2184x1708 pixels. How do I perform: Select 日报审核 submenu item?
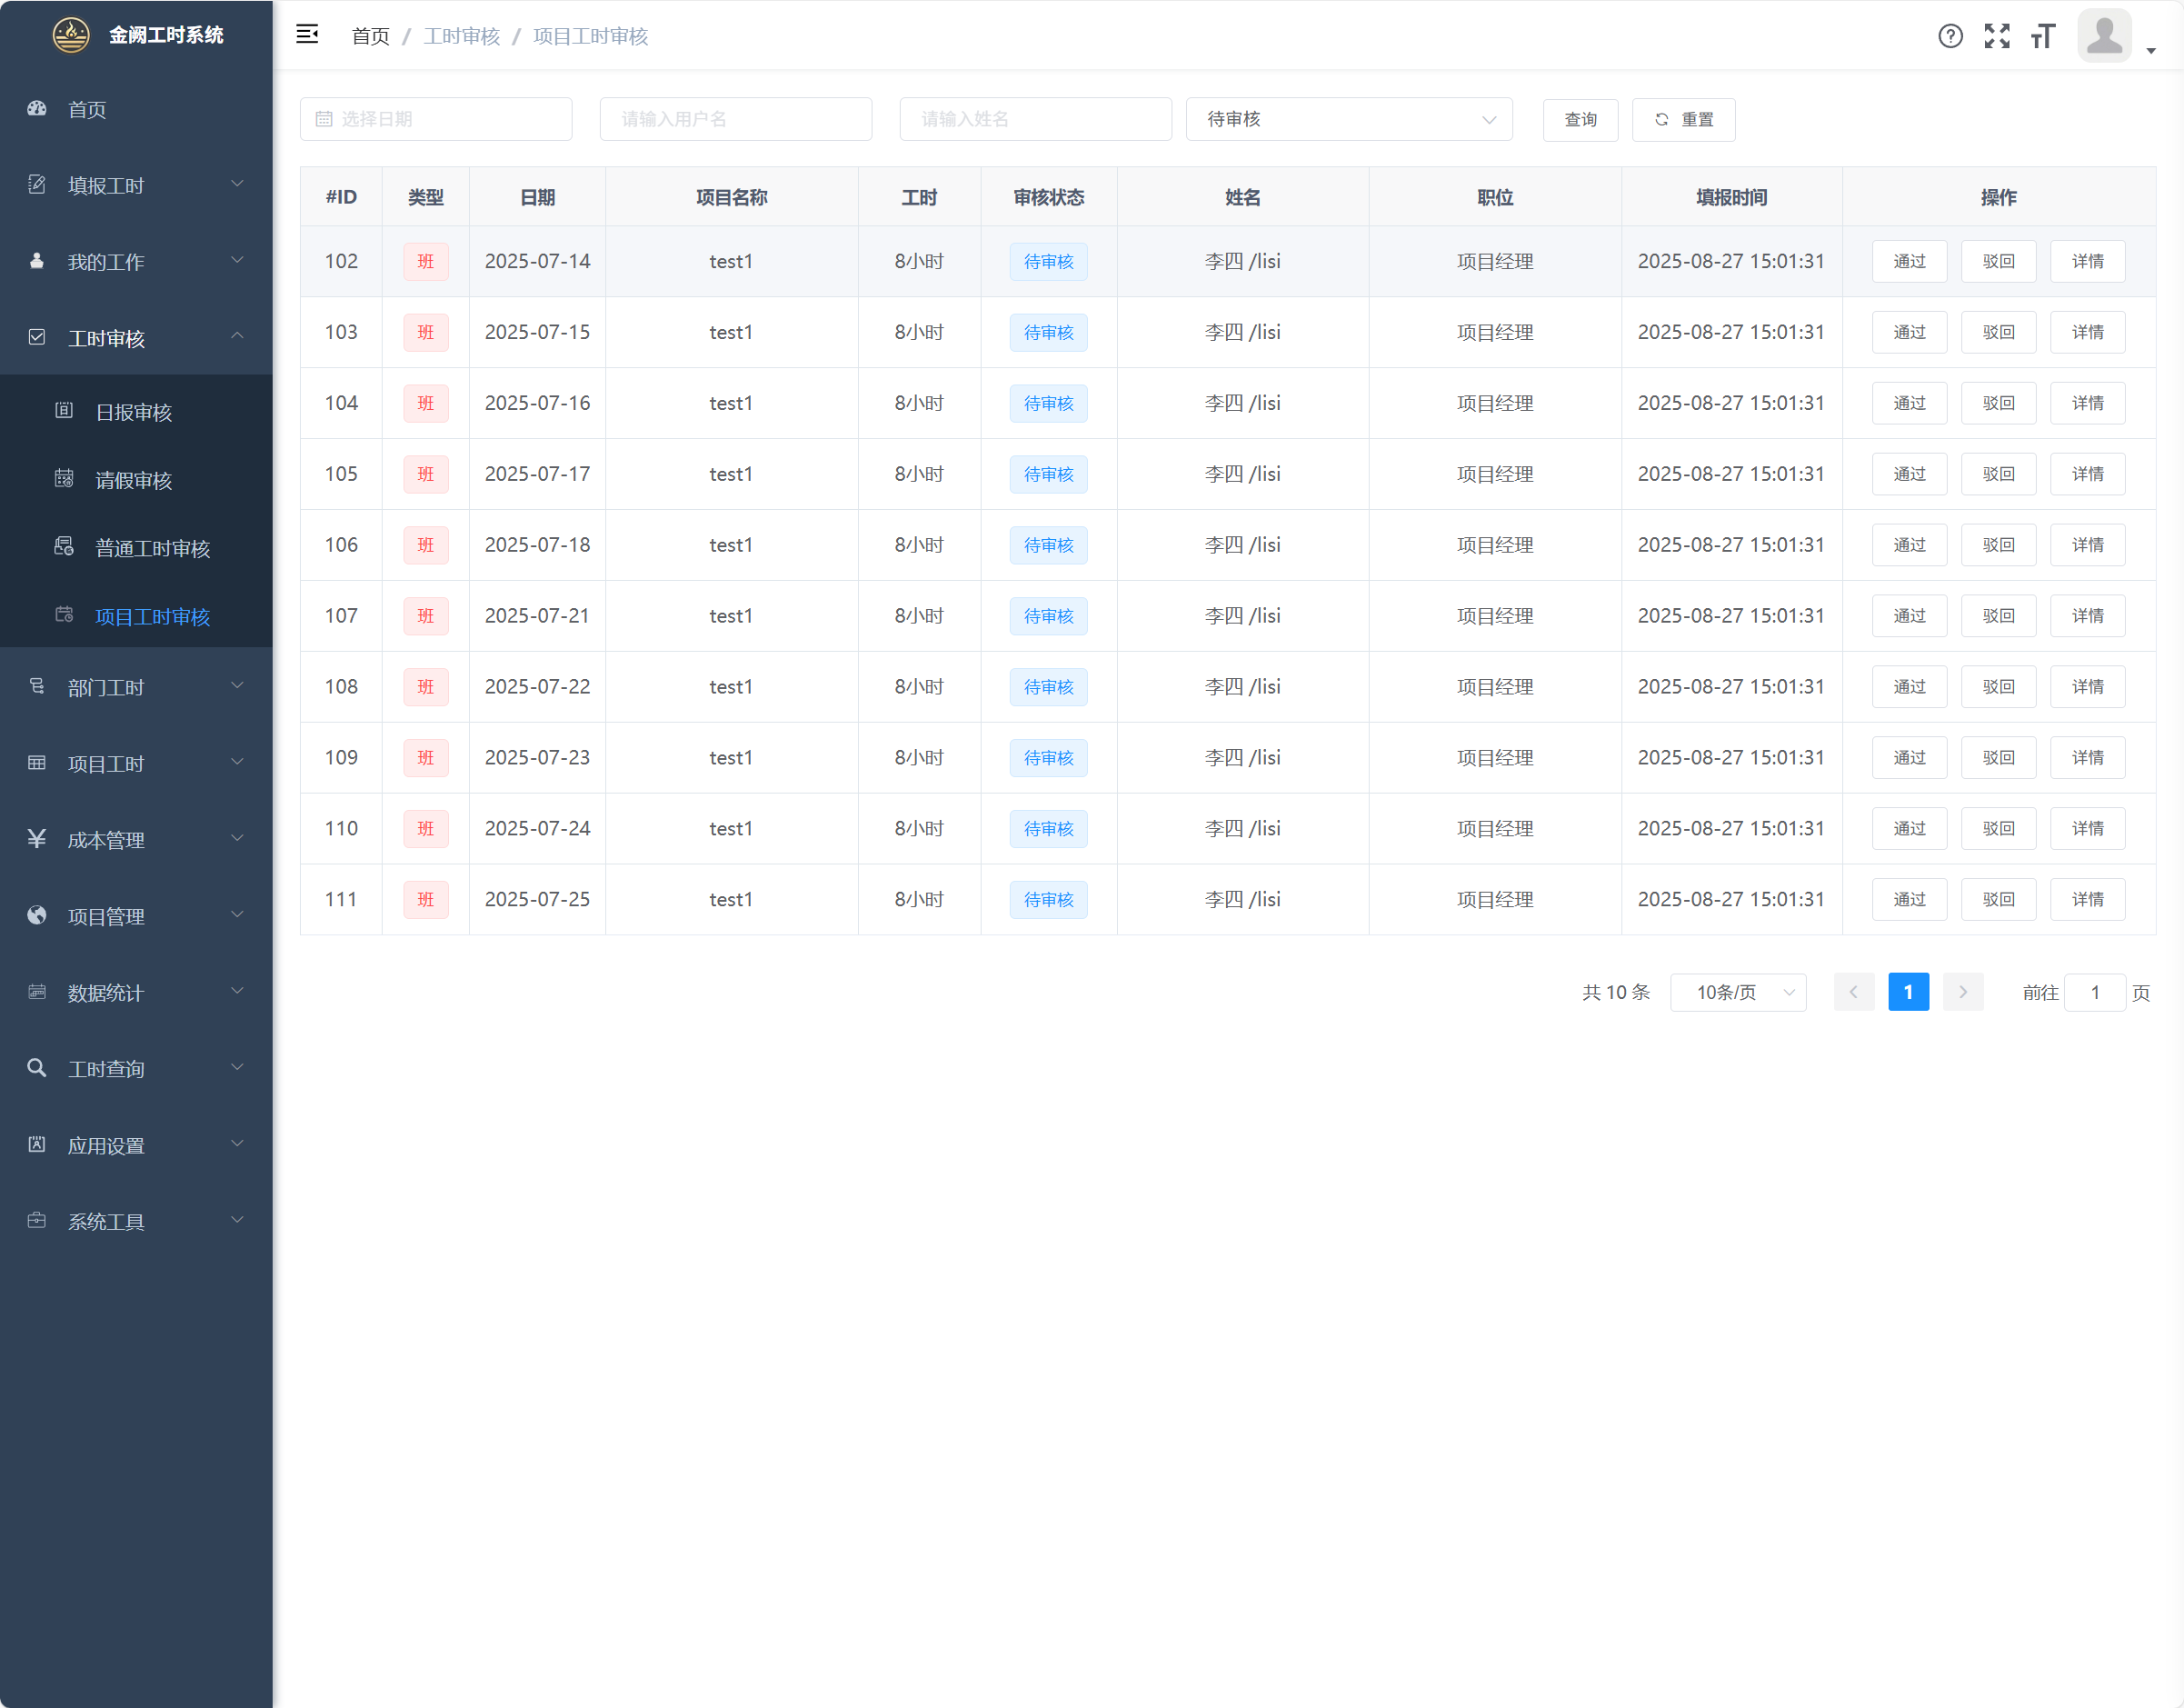coord(133,412)
